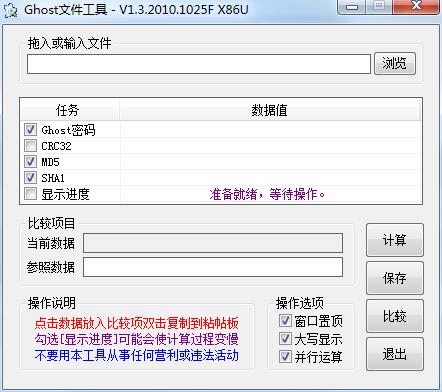Click the blue line 不要用本工具从事任何营利或违法活动
This screenshot has width=442, height=392.
(137, 355)
